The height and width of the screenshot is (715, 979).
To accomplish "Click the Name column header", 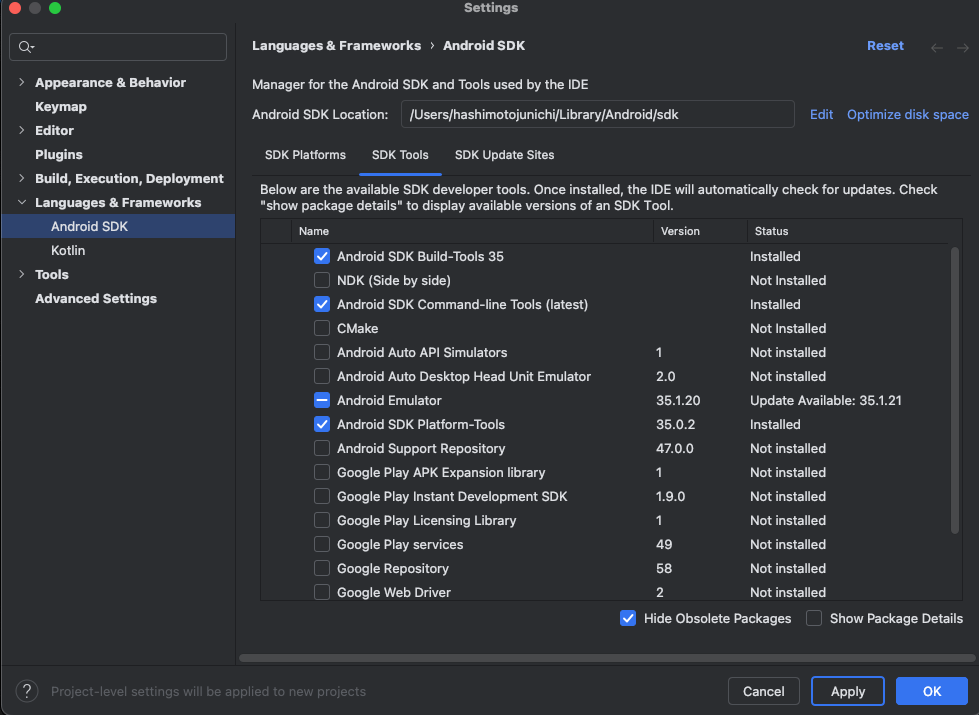I will (x=472, y=231).
